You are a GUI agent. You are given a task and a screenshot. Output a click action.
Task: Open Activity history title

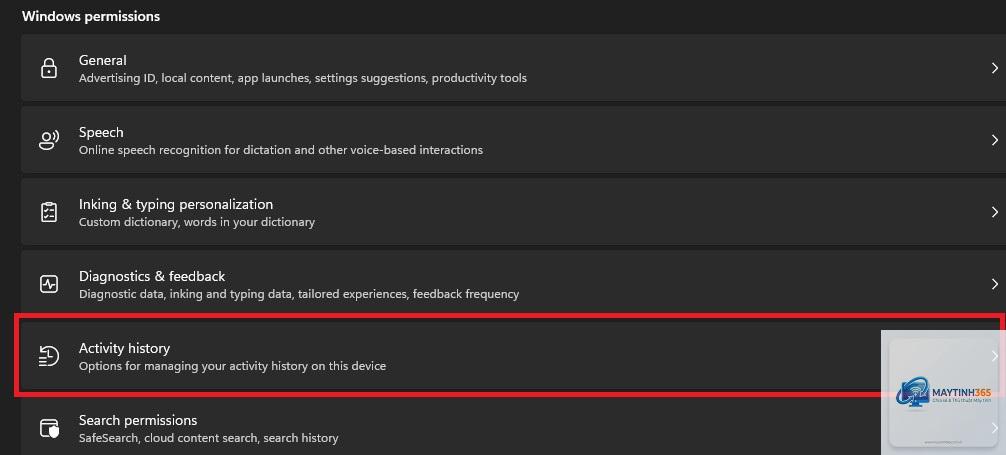(x=124, y=348)
